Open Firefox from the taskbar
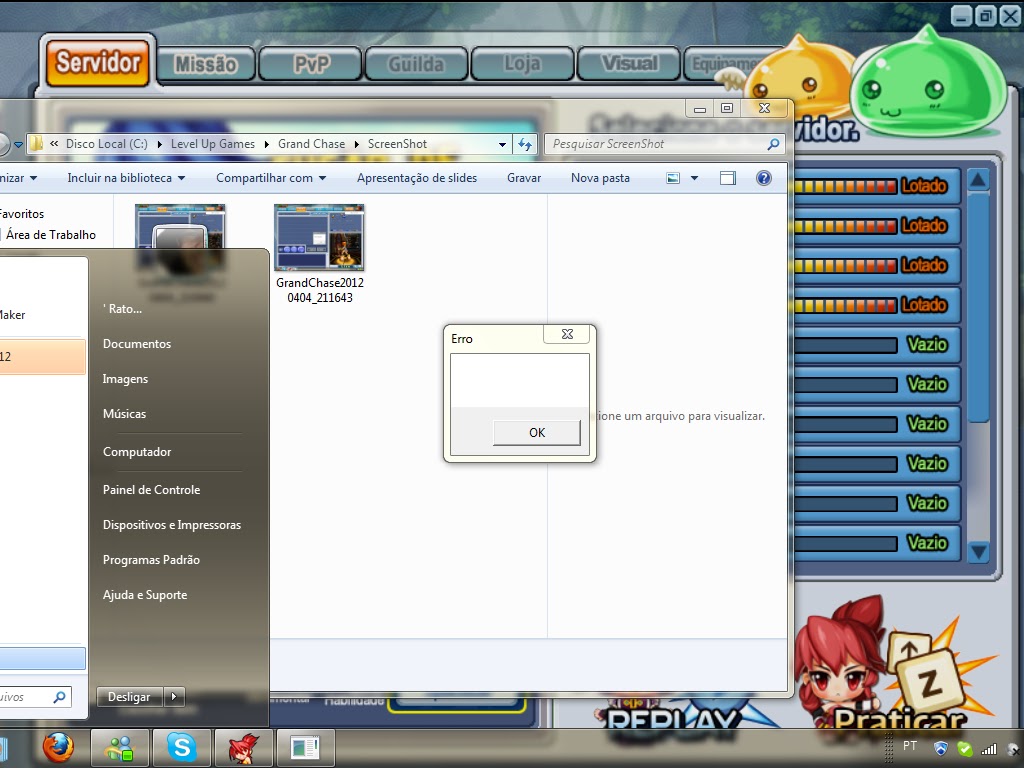 [x=57, y=746]
